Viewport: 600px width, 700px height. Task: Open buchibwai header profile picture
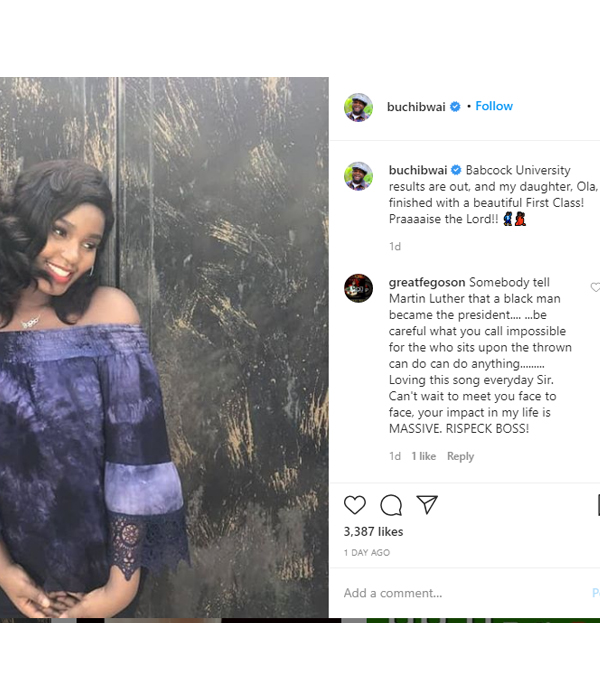coord(358,107)
